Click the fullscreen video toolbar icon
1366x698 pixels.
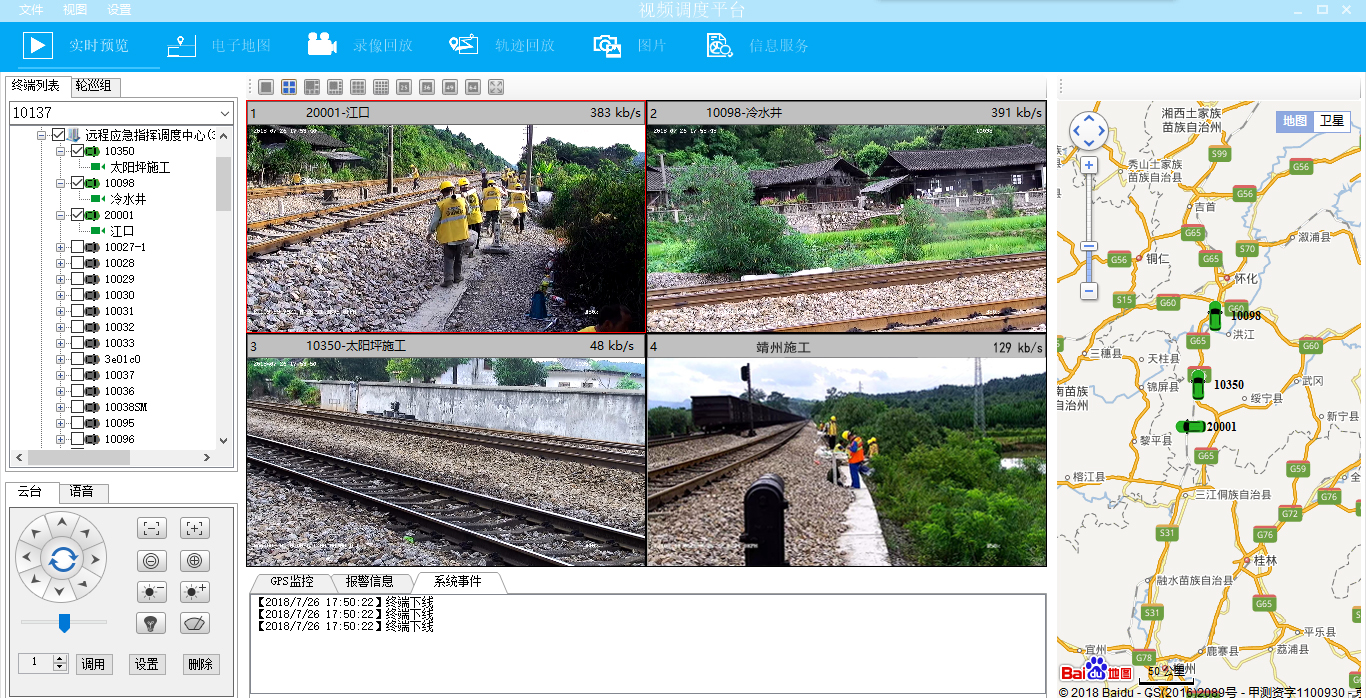[496, 87]
